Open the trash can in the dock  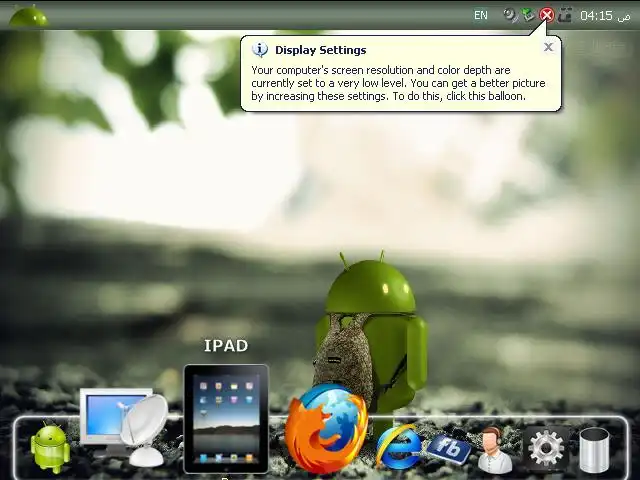[594, 450]
